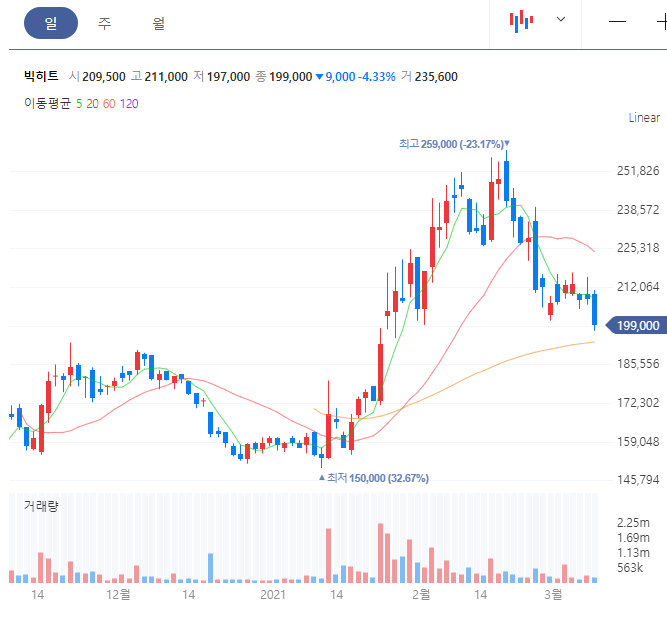
Task: Click the 2.25m volume axis label
Action: (x=633, y=523)
